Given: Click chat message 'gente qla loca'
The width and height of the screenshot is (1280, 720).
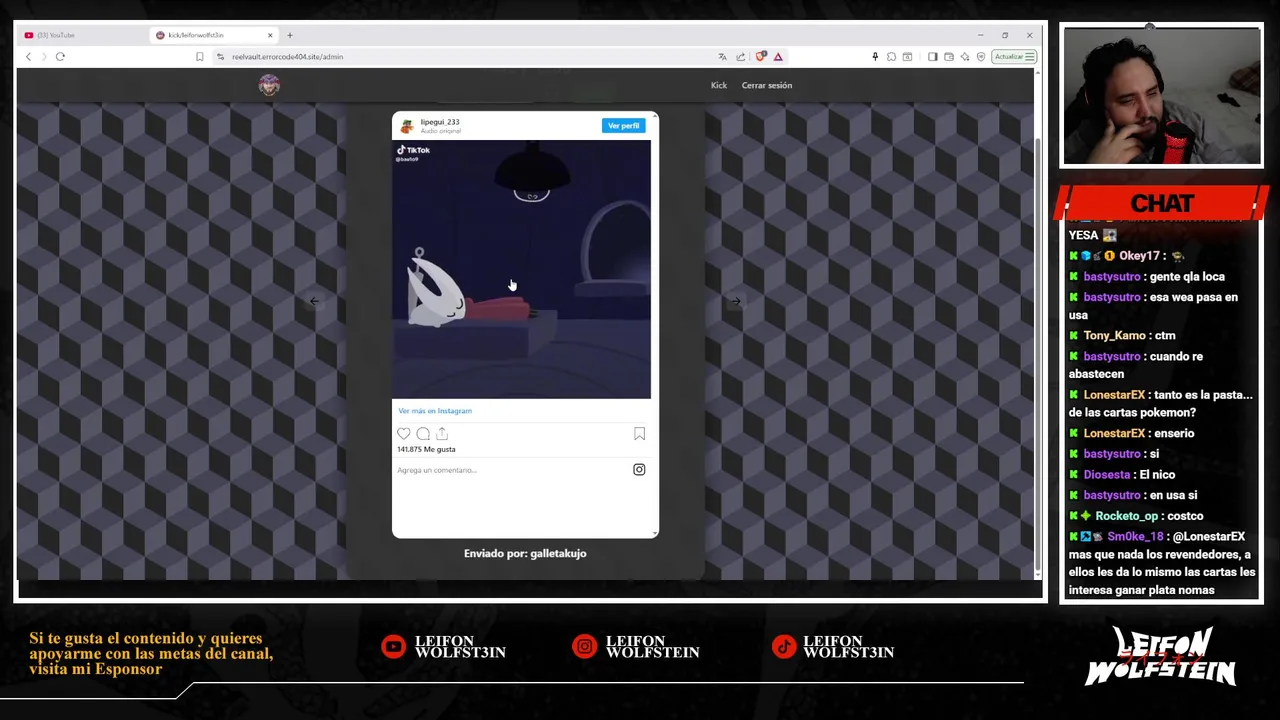Looking at the screenshot, I should point(1187,277).
